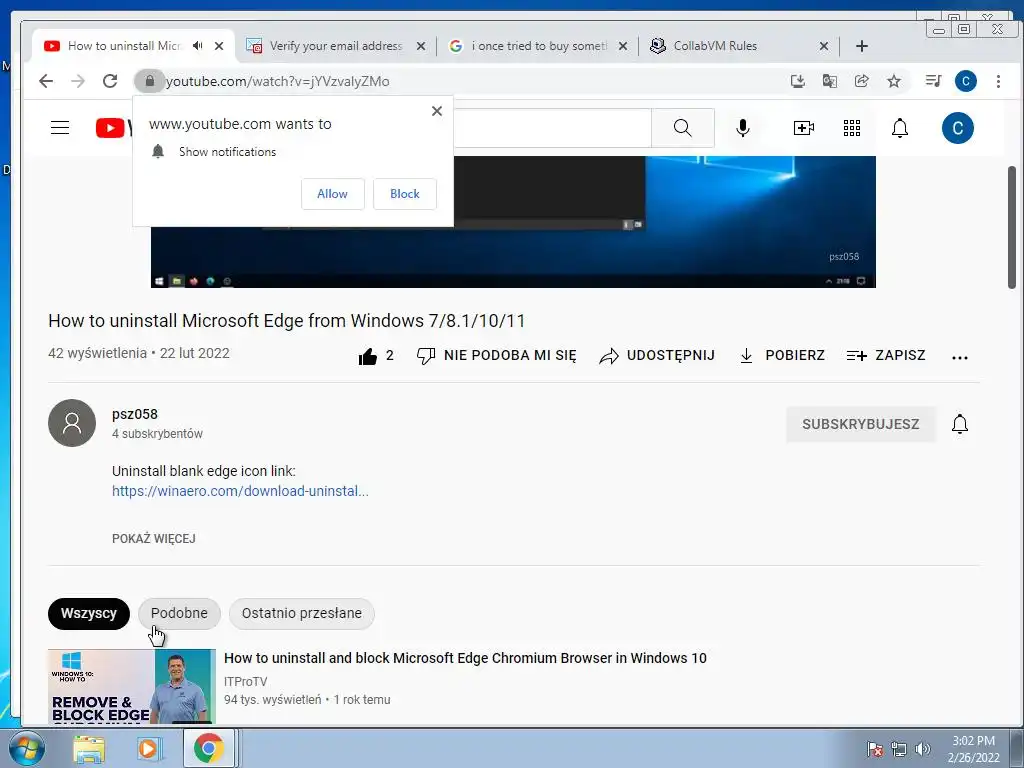
Task: Click the browser forward arrow
Action: coord(78,81)
